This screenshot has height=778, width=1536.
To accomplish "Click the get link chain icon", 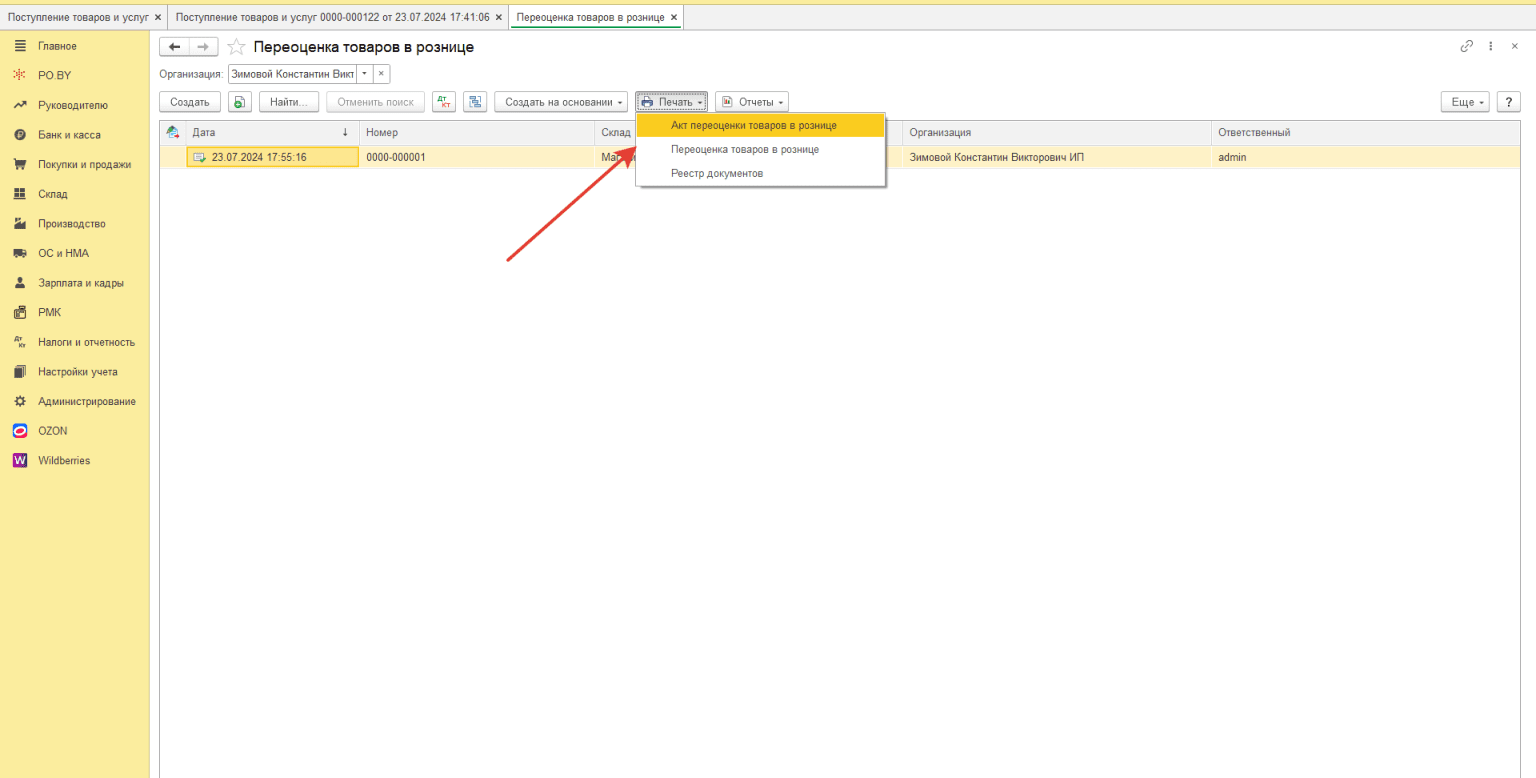I will (1467, 46).
